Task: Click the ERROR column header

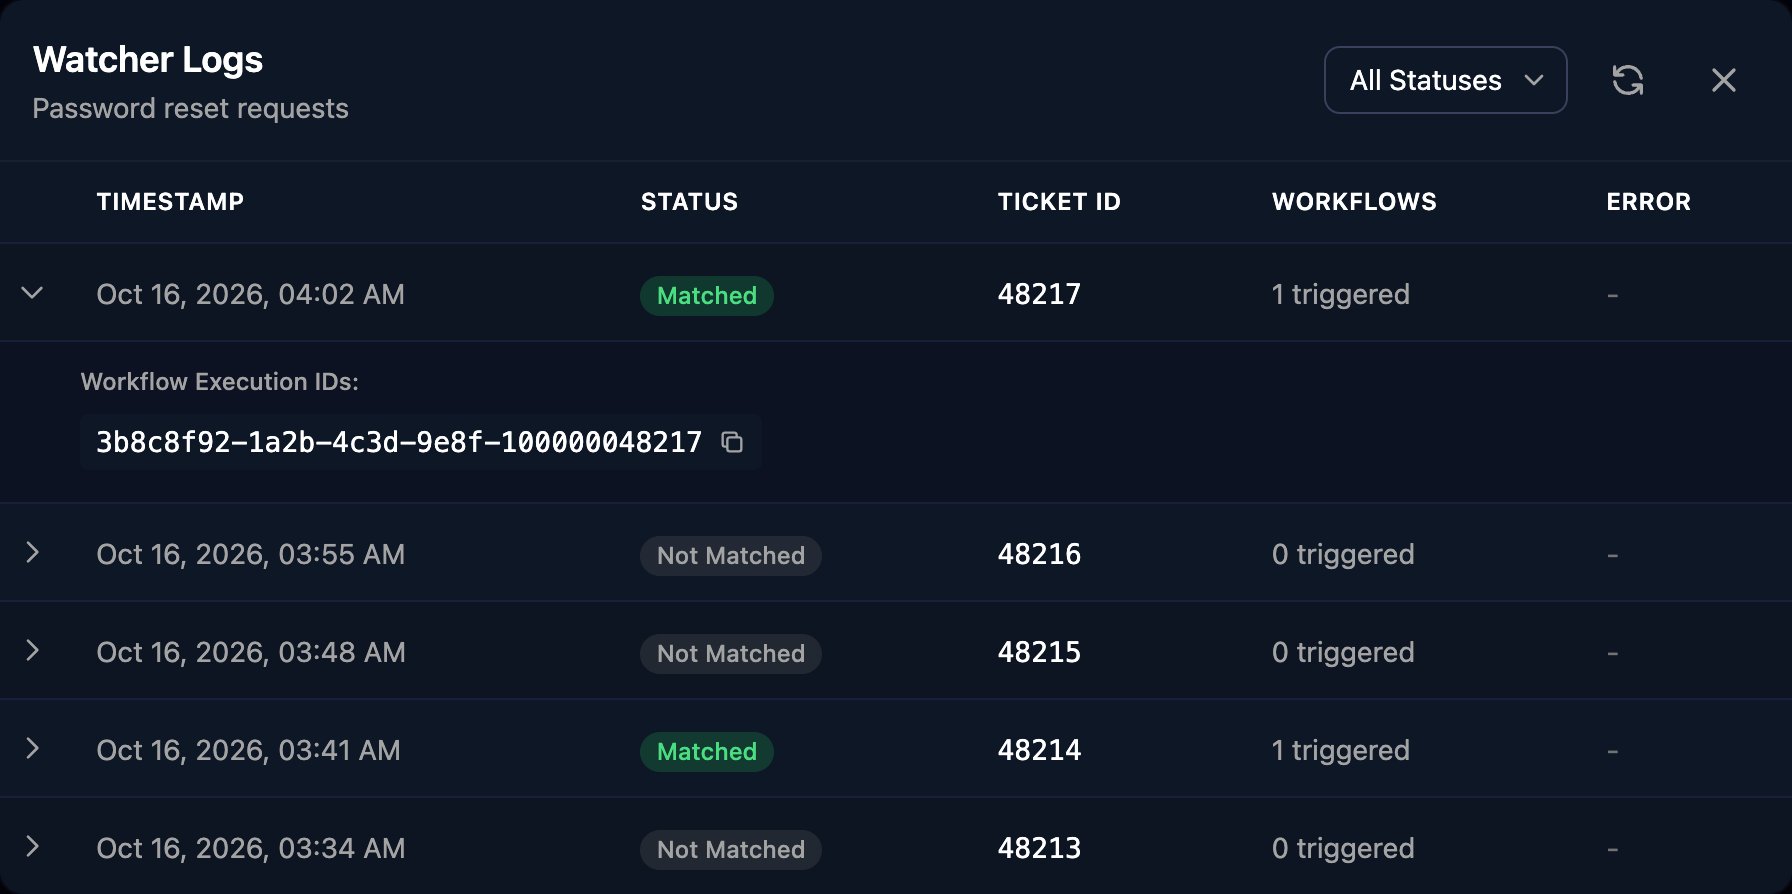Action: (x=1648, y=202)
